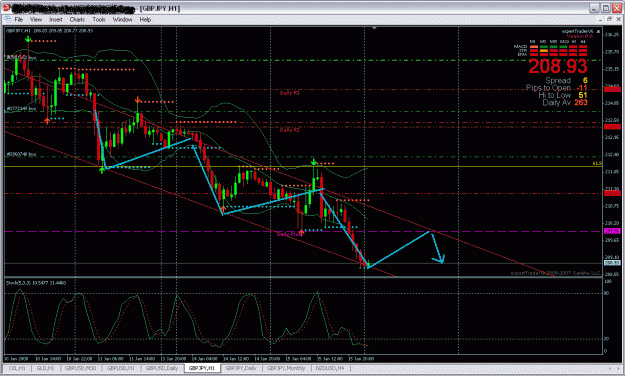Viewport: 625px width, 376px height.
Task: Click the 208.93 price readout
Action: point(558,66)
